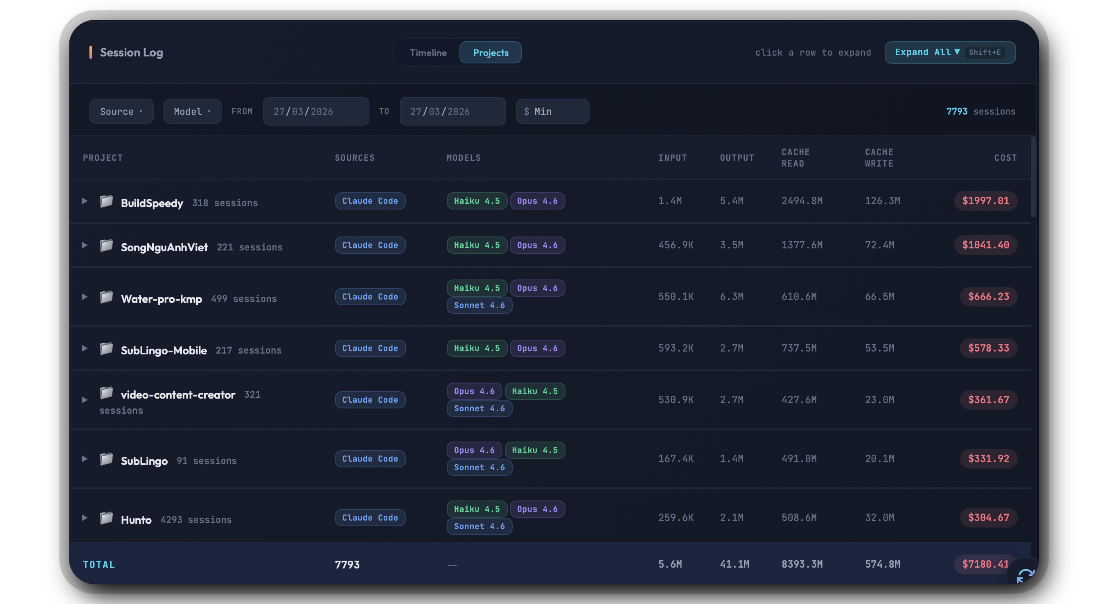The width and height of the screenshot is (1108, 604).
Task: Click the Claude Code tag for Hunto
Action: pyautogui.click(x=370, y=518)
